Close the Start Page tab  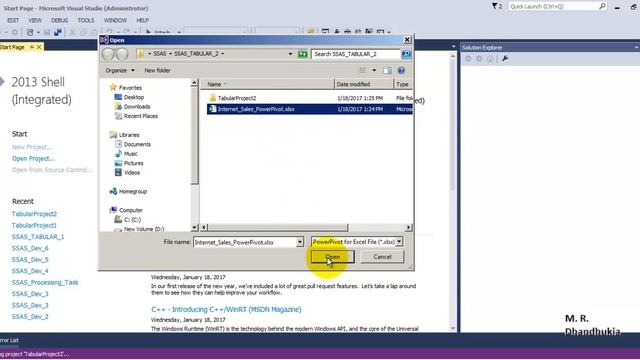coord(39,47)
